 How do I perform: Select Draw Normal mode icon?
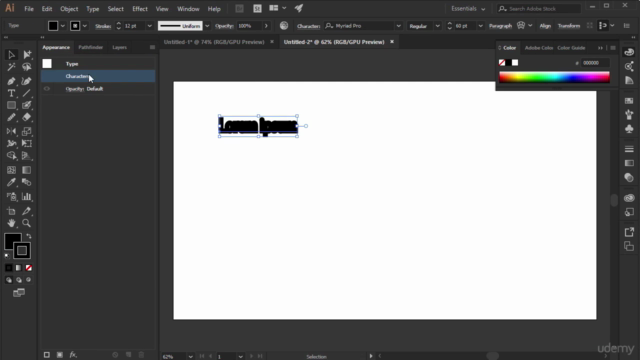9,280
